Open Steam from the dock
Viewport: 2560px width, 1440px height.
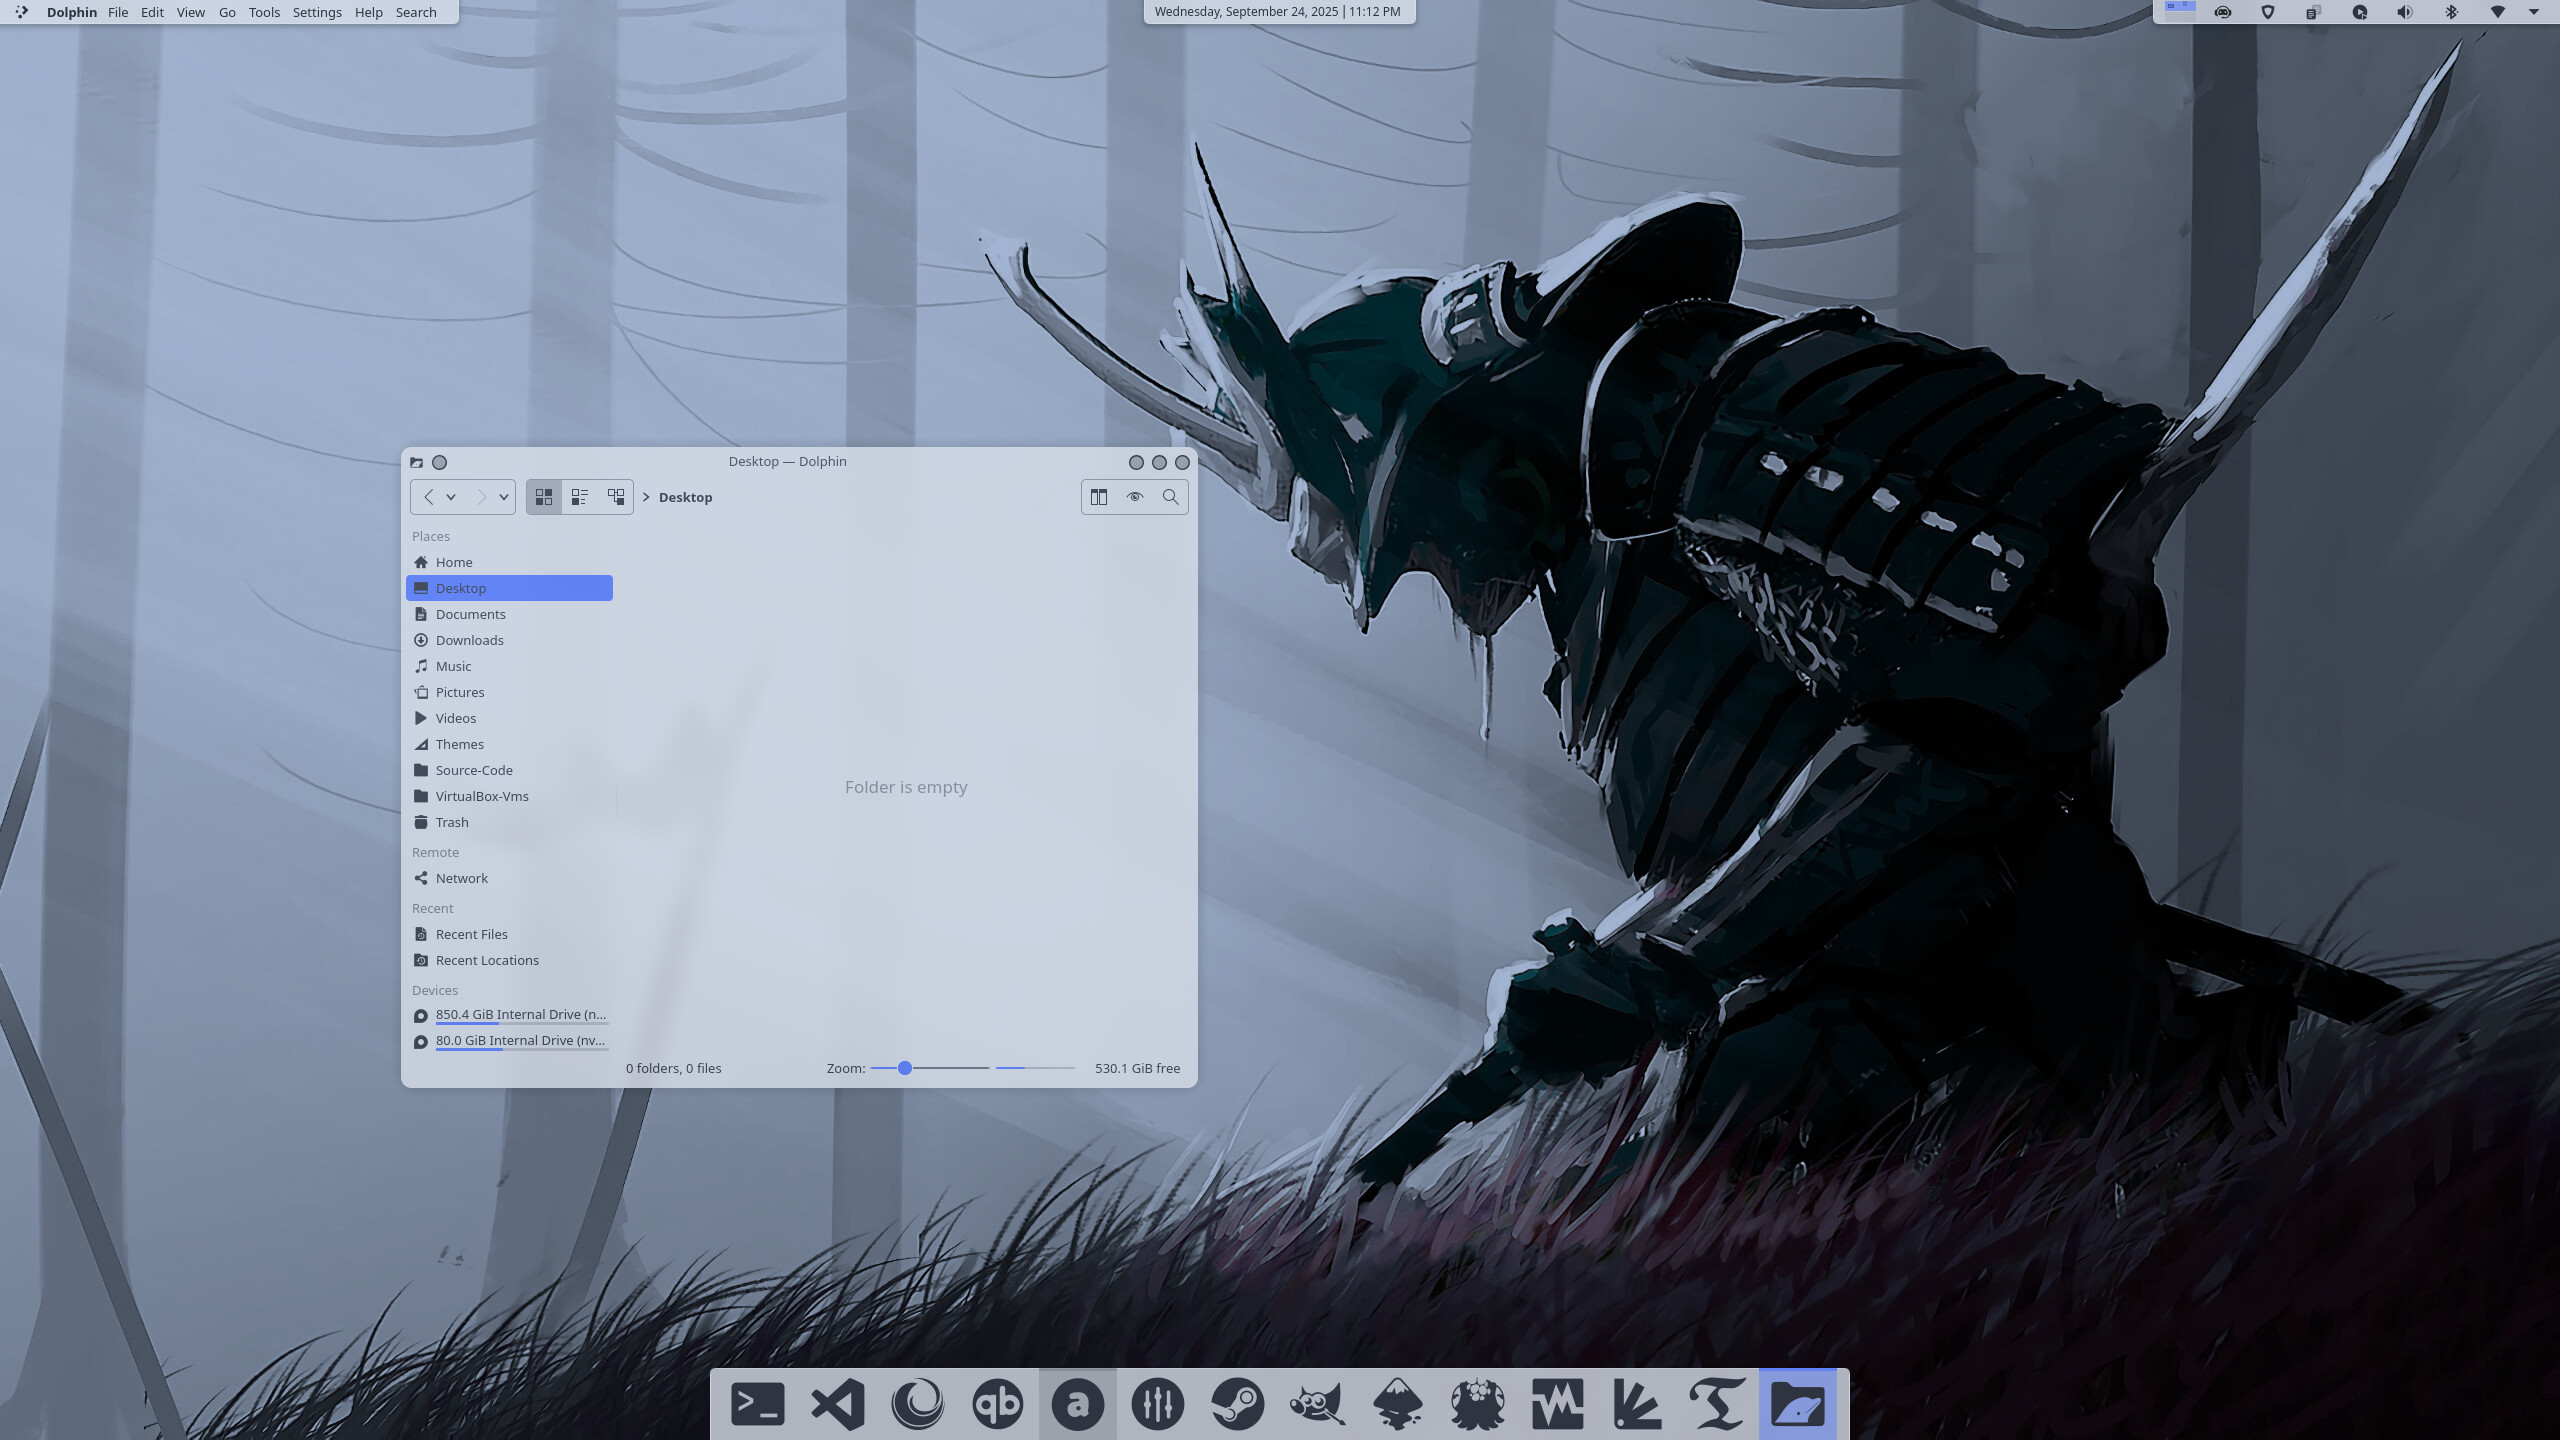coord(1237,1404)
